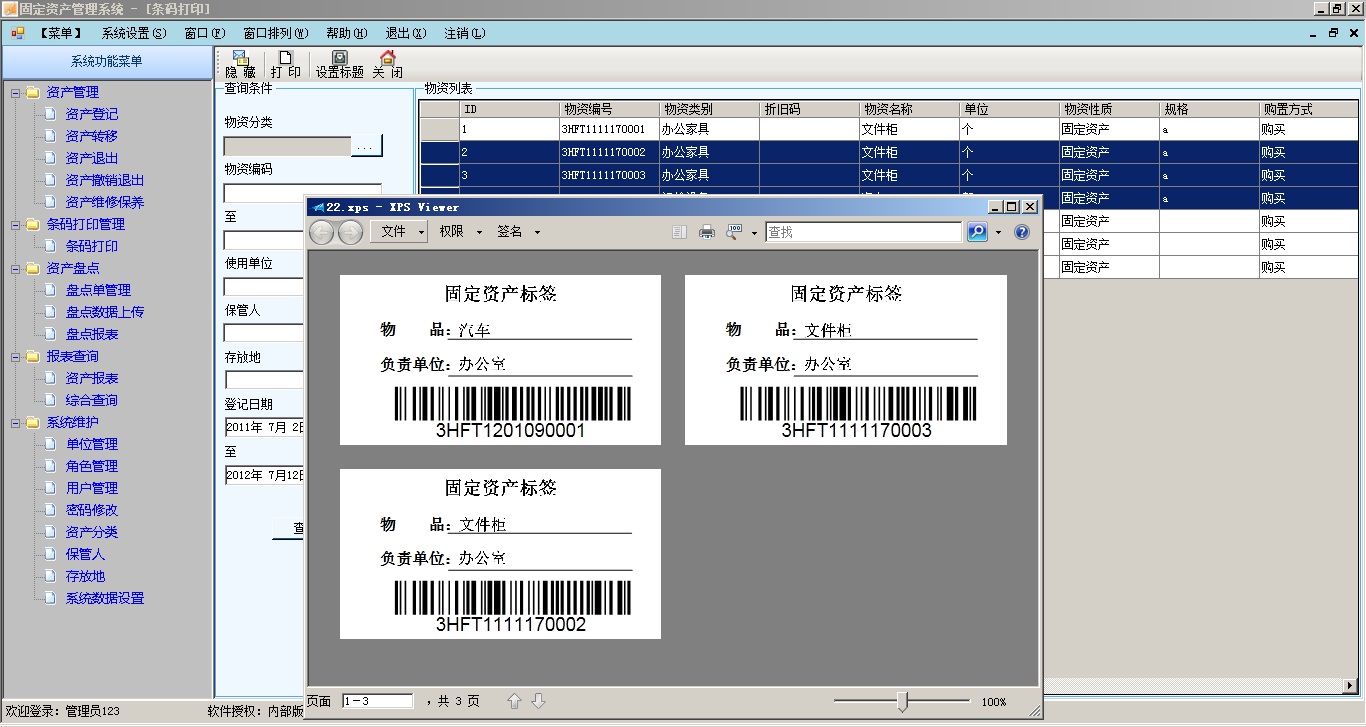
Task: Click the XPS Viewer back arrow button
Action: [x=321, y=232]
